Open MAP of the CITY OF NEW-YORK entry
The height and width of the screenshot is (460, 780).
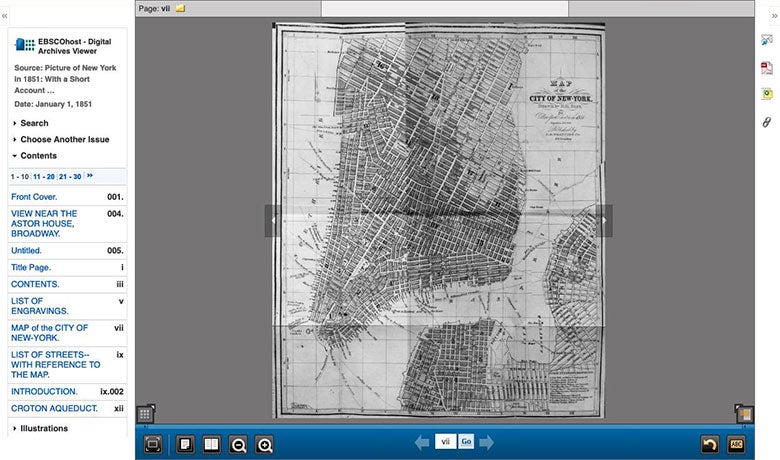tap(49, 333)
